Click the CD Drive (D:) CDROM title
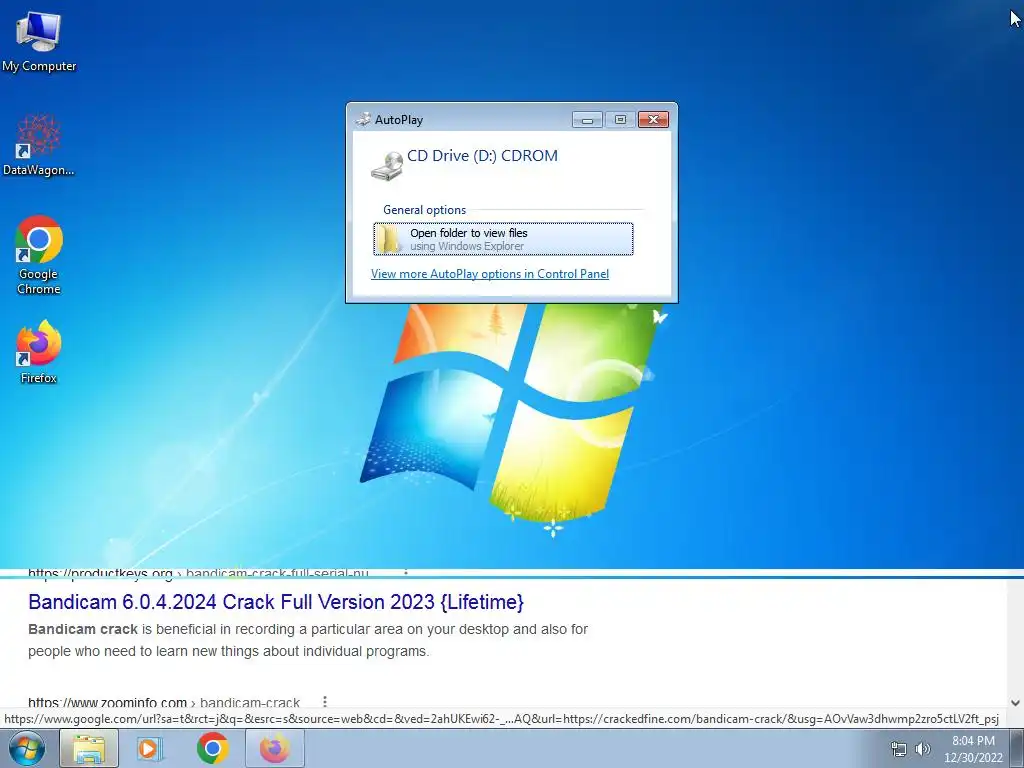The image size is (1024, 768). click(x=483, y=155)
